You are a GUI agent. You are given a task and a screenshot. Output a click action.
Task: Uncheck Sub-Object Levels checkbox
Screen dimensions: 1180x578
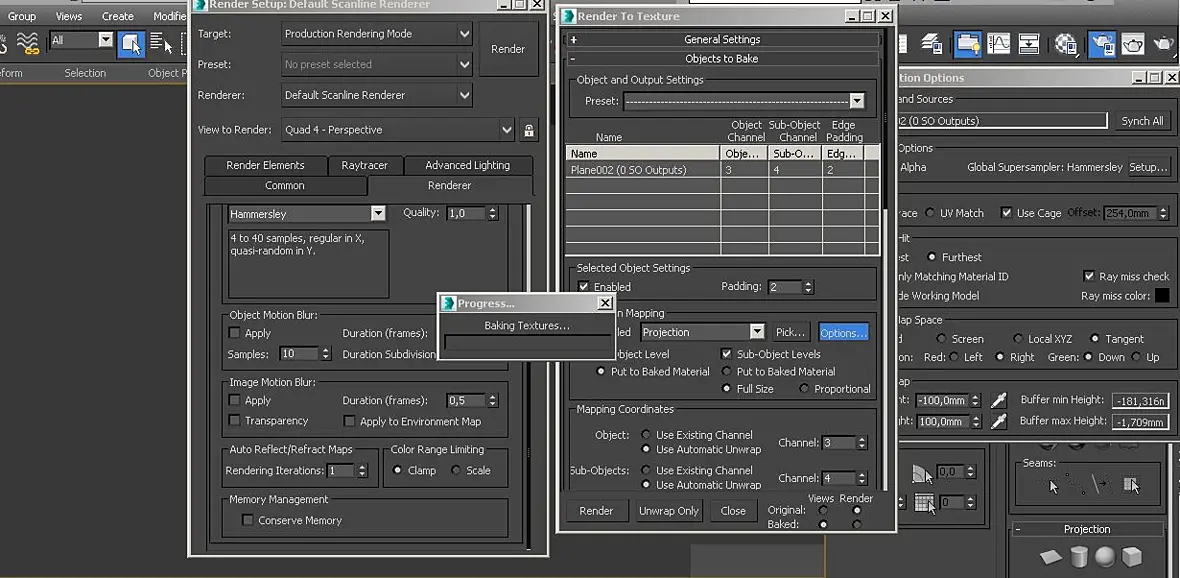coord(726,354)
